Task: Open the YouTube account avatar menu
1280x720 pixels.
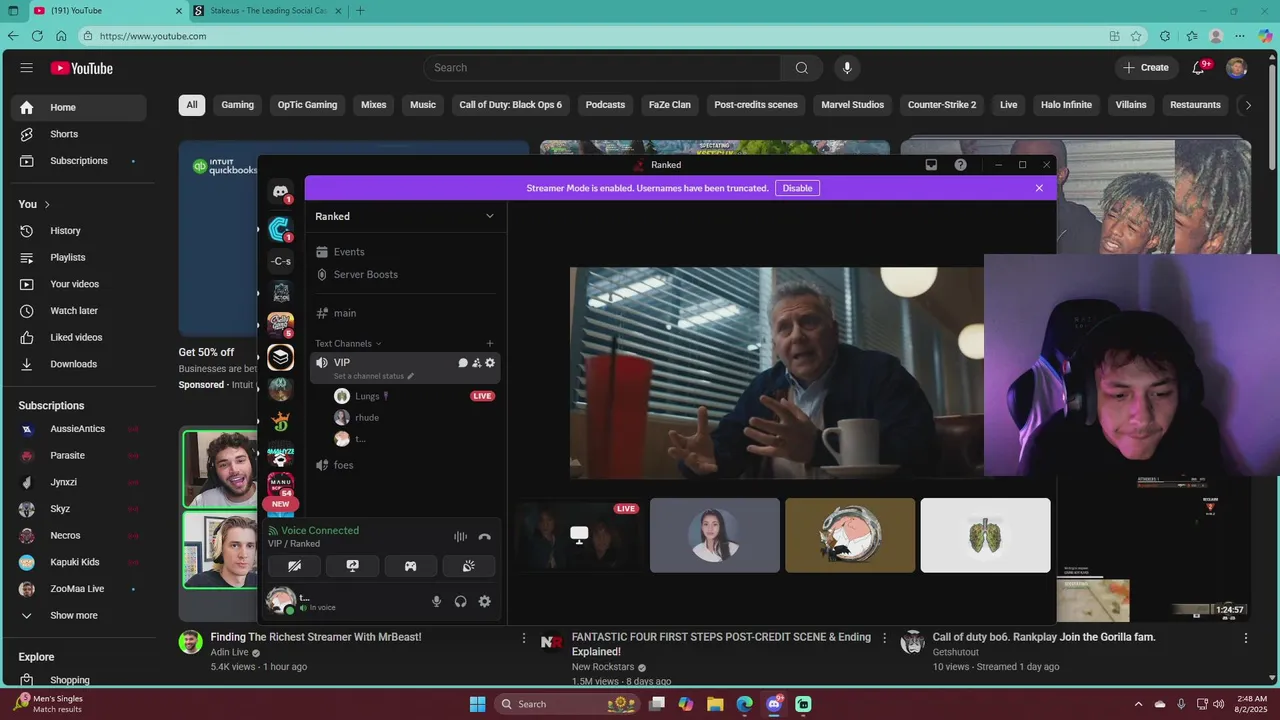Action: 1237,68
